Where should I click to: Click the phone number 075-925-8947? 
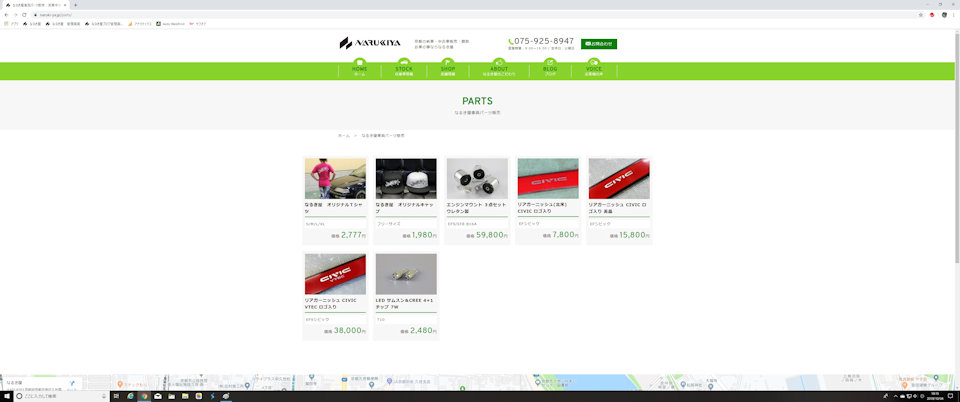(x=544, y=41)
